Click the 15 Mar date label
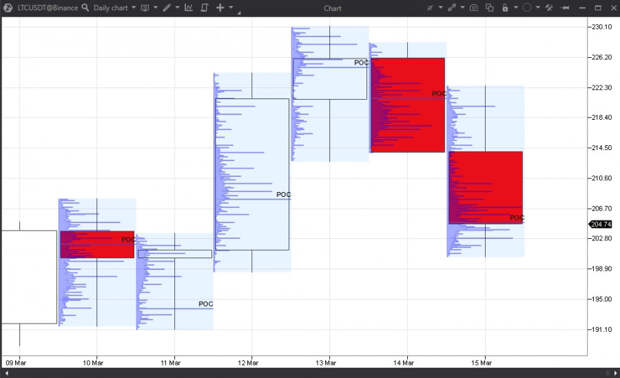620x378 pixels. pos(481,363)
